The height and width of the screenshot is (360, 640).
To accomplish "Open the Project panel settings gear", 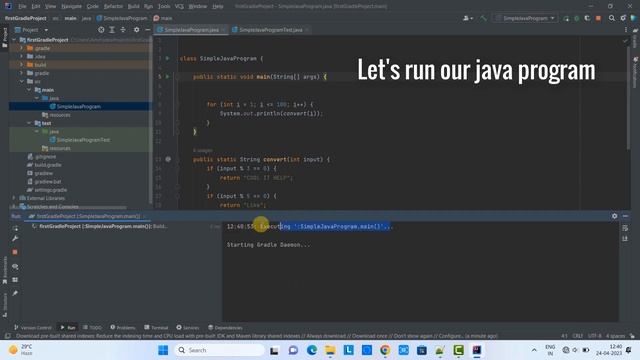I will (x=136, y=30).
